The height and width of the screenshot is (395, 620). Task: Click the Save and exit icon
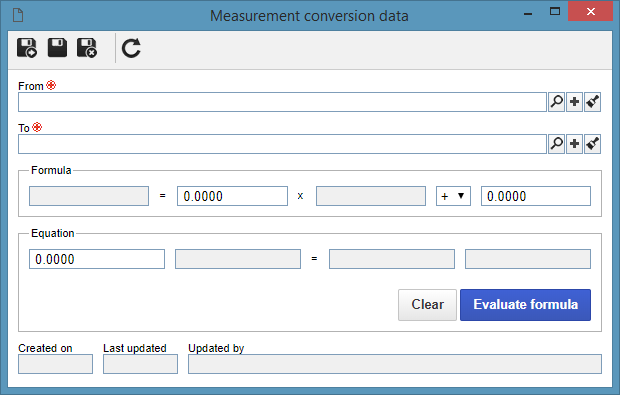coord(87,48)
